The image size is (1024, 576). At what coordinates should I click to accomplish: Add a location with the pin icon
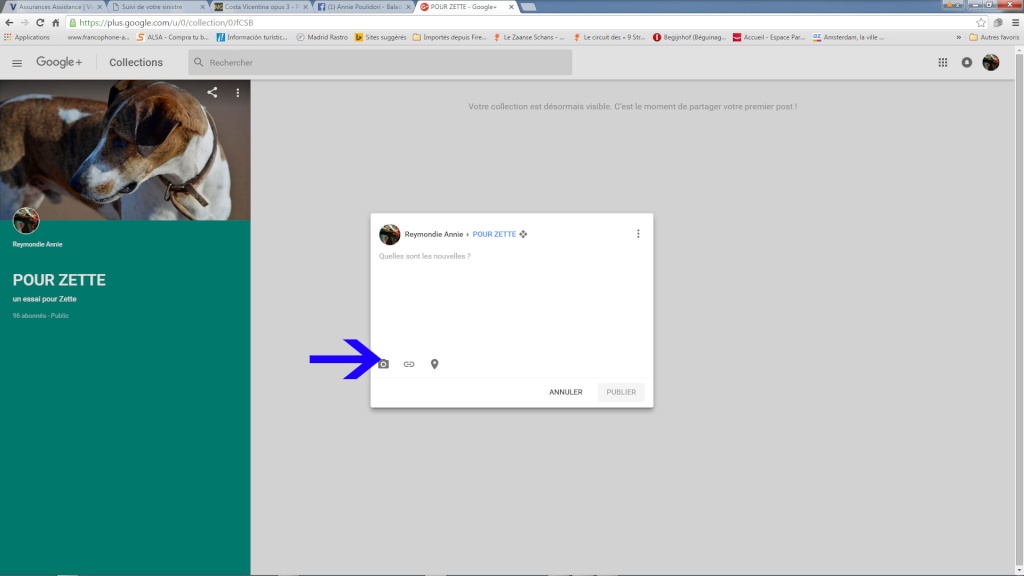(x=434, y=364)
